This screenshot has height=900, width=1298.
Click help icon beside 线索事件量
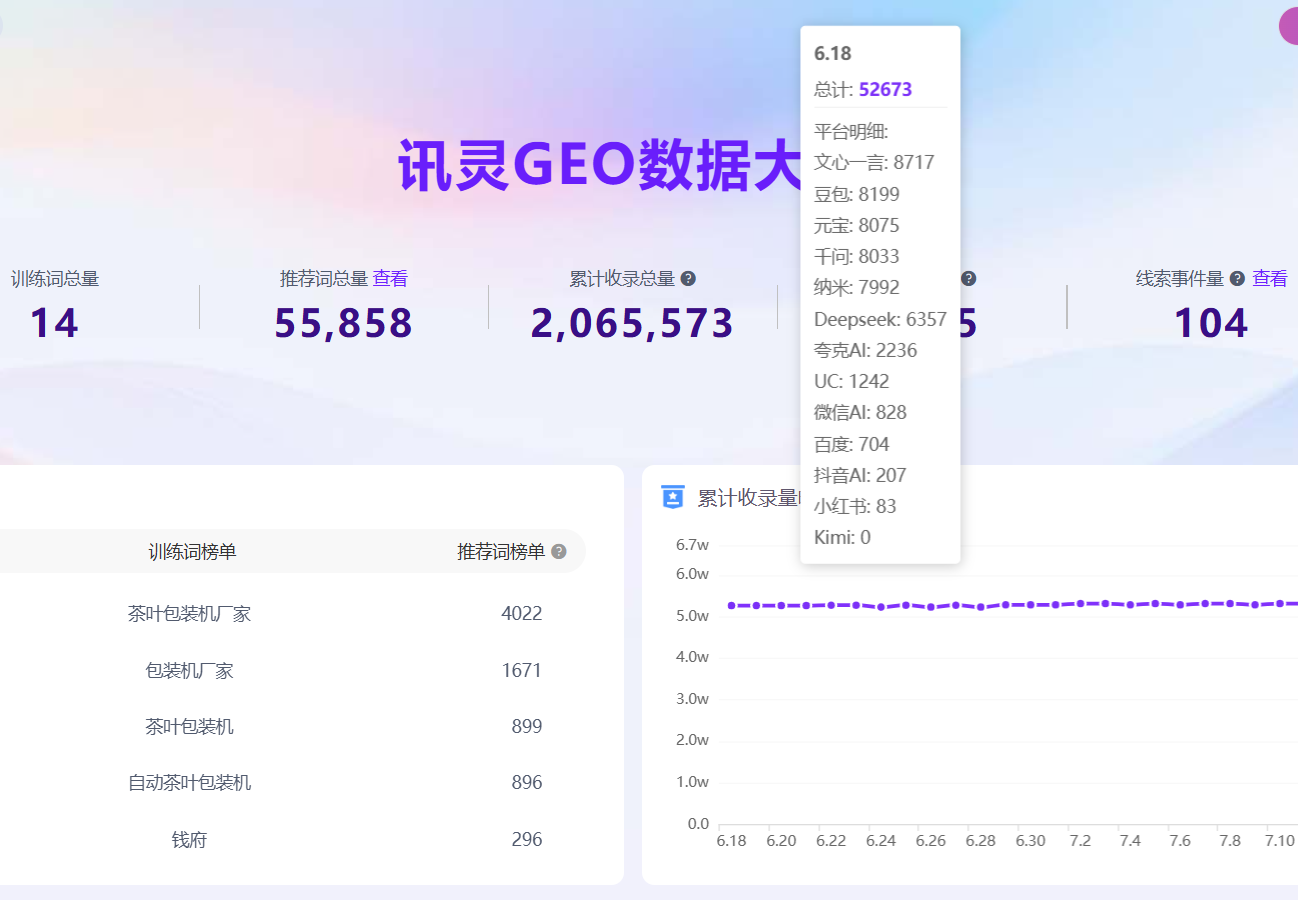(x=1237, y=279)
